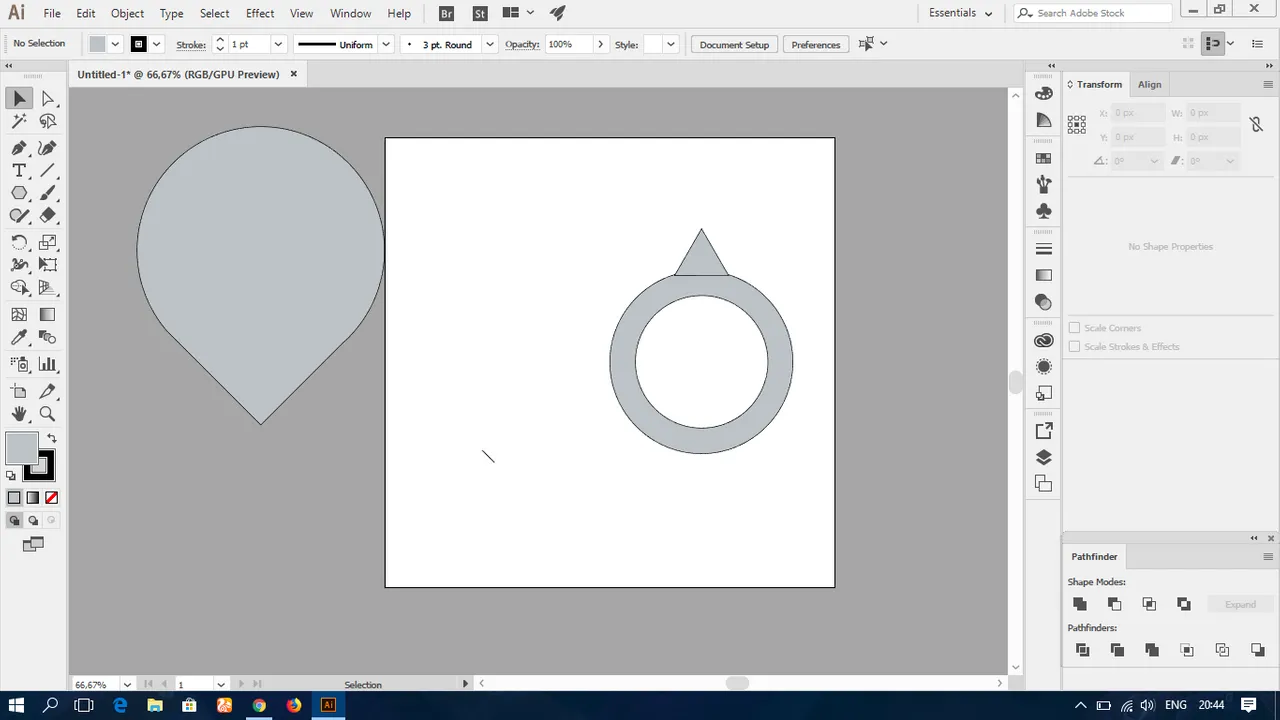Select the Artboard tool
Image resolution: width=1280 pixels, height=720 pixels.
[x=19, y=391]
